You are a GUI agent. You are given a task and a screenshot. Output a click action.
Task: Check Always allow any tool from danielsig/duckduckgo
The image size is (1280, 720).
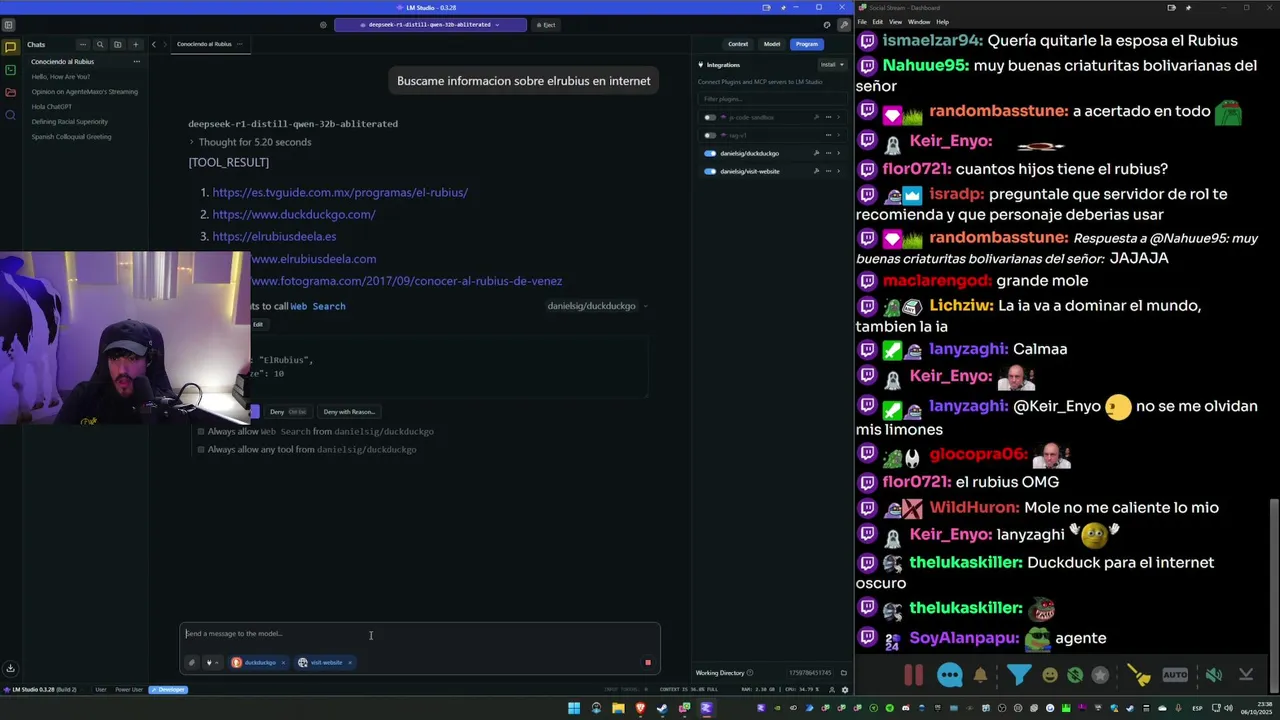pyautogui.click(x=201, y=450)
